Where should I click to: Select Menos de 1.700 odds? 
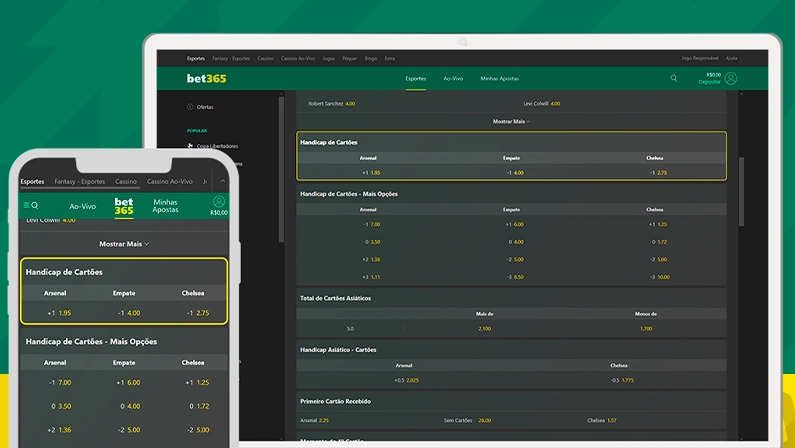[646, 328]
